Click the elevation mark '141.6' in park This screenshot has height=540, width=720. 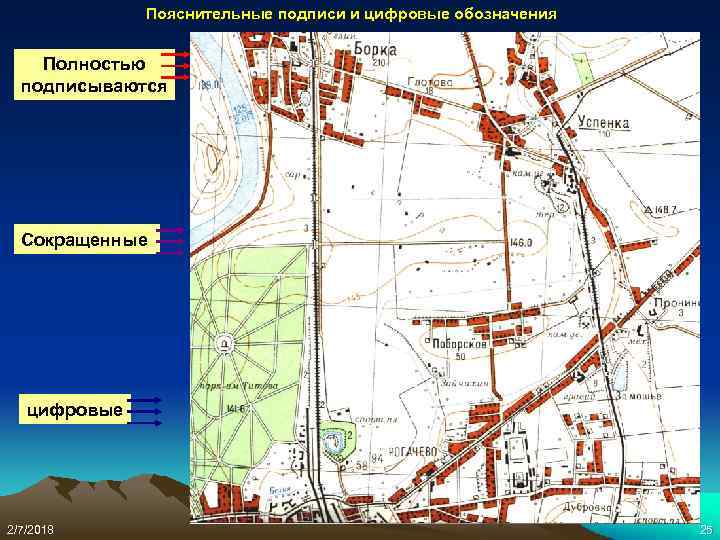(237, 408)
